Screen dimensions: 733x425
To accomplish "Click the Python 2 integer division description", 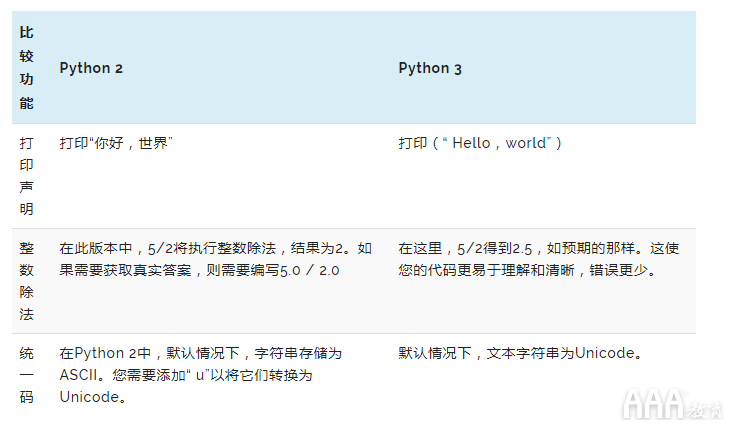I will pos(215,259).
